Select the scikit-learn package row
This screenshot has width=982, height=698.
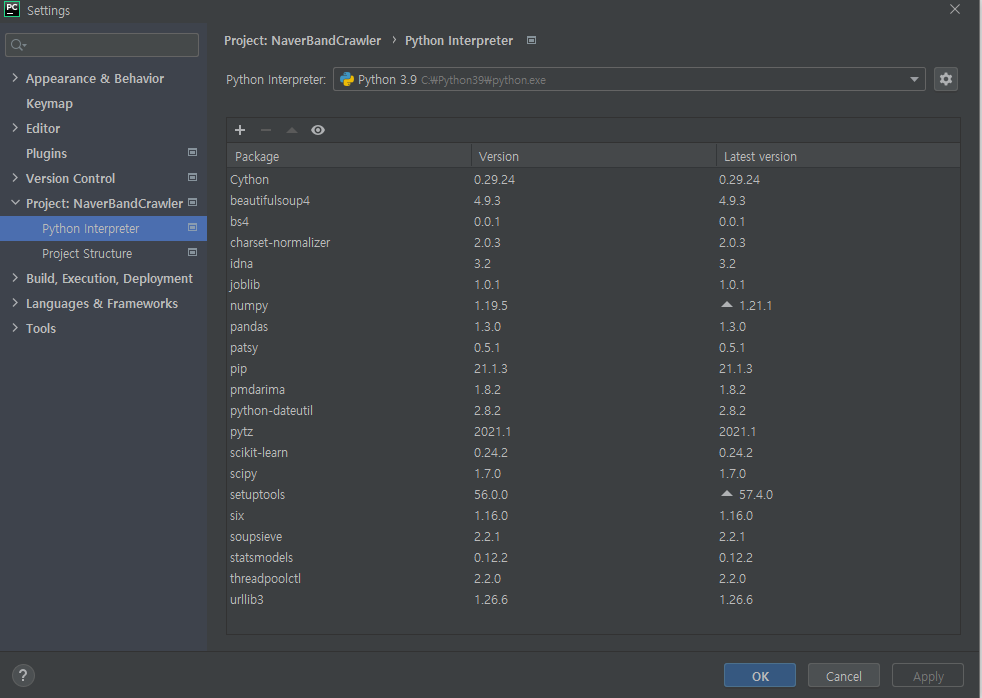click(x=593, y=453)
